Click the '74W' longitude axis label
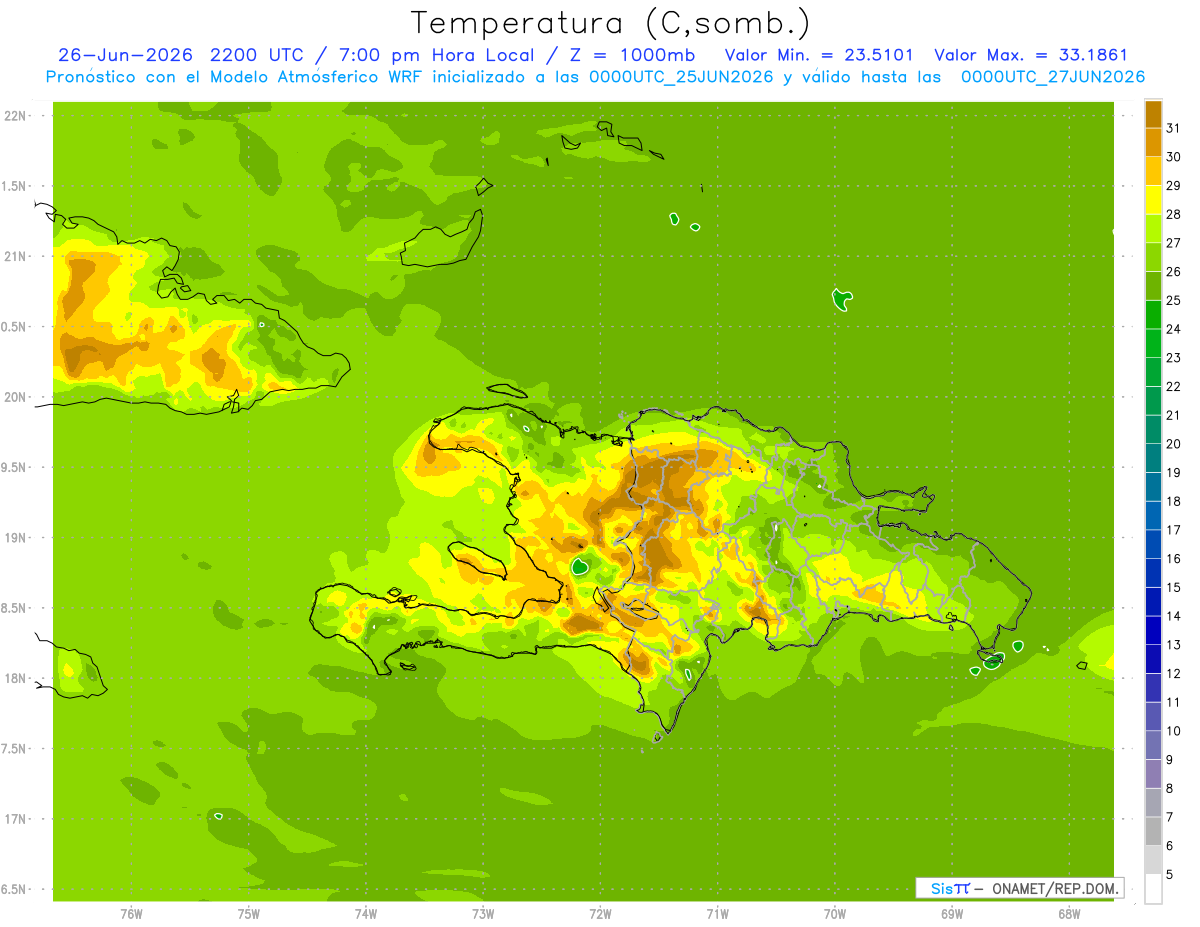This screenshot has width=1200, height=927. [x=365, y=914]
